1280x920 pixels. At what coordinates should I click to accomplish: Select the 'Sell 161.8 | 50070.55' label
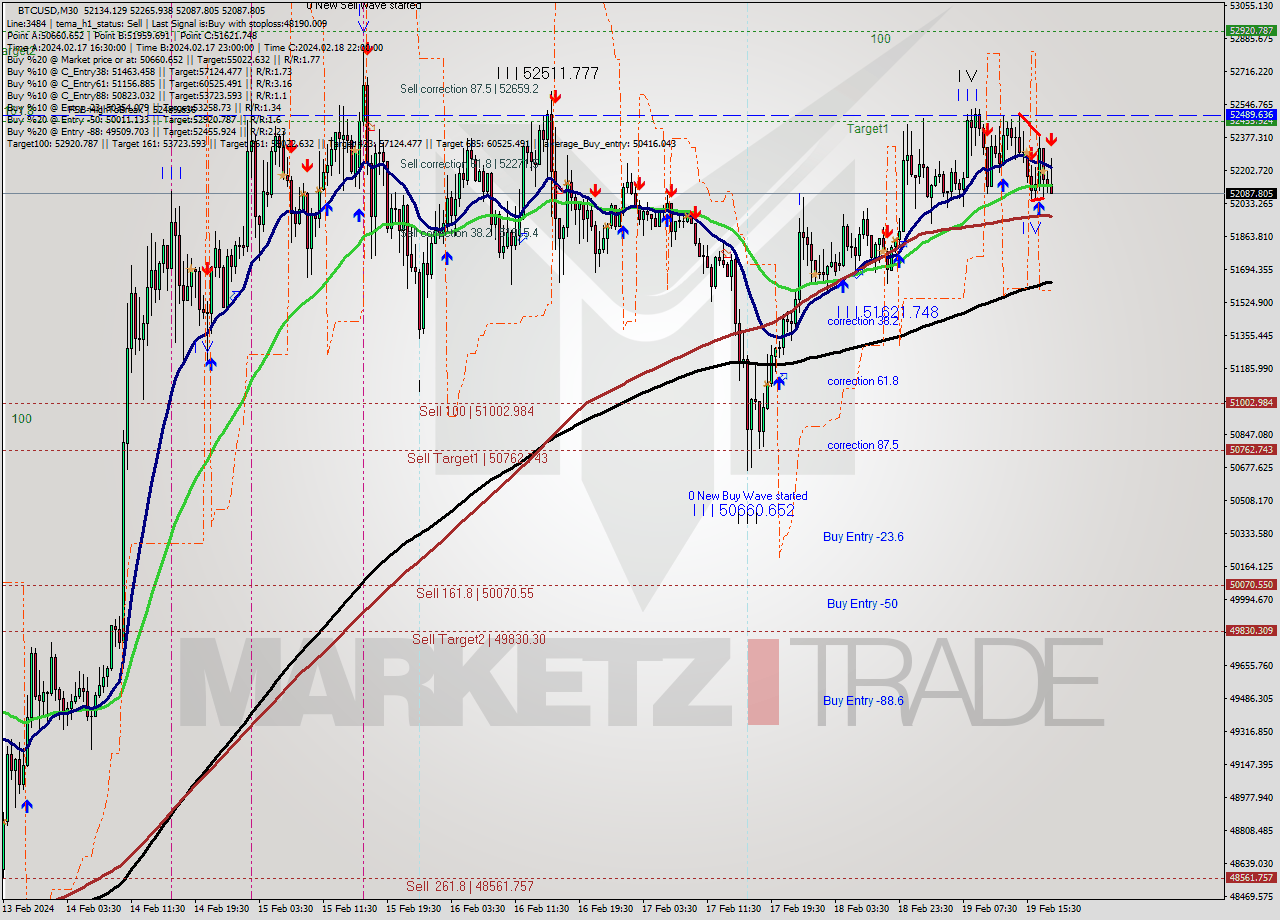click(x=475, y=593)
